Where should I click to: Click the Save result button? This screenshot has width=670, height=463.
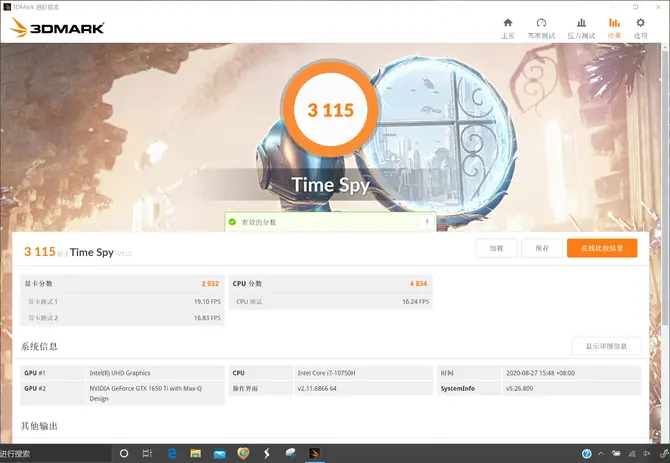pos(542,248)
